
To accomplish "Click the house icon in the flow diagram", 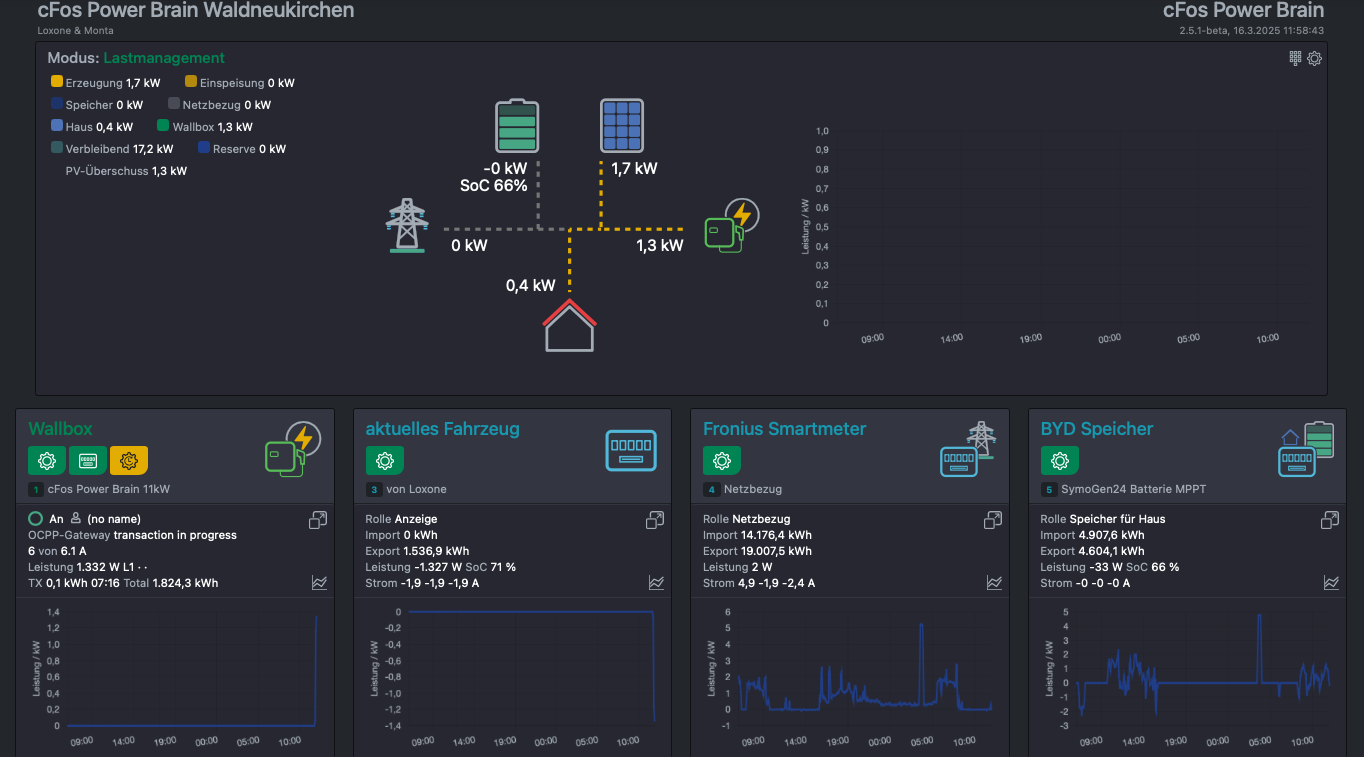I will point(569,325).
